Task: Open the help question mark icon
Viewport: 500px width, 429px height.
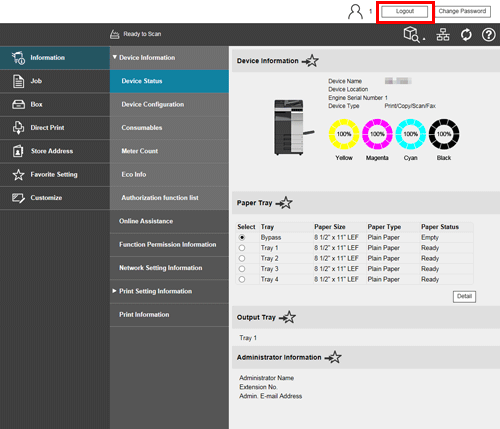Action: [x=488, y=34]
